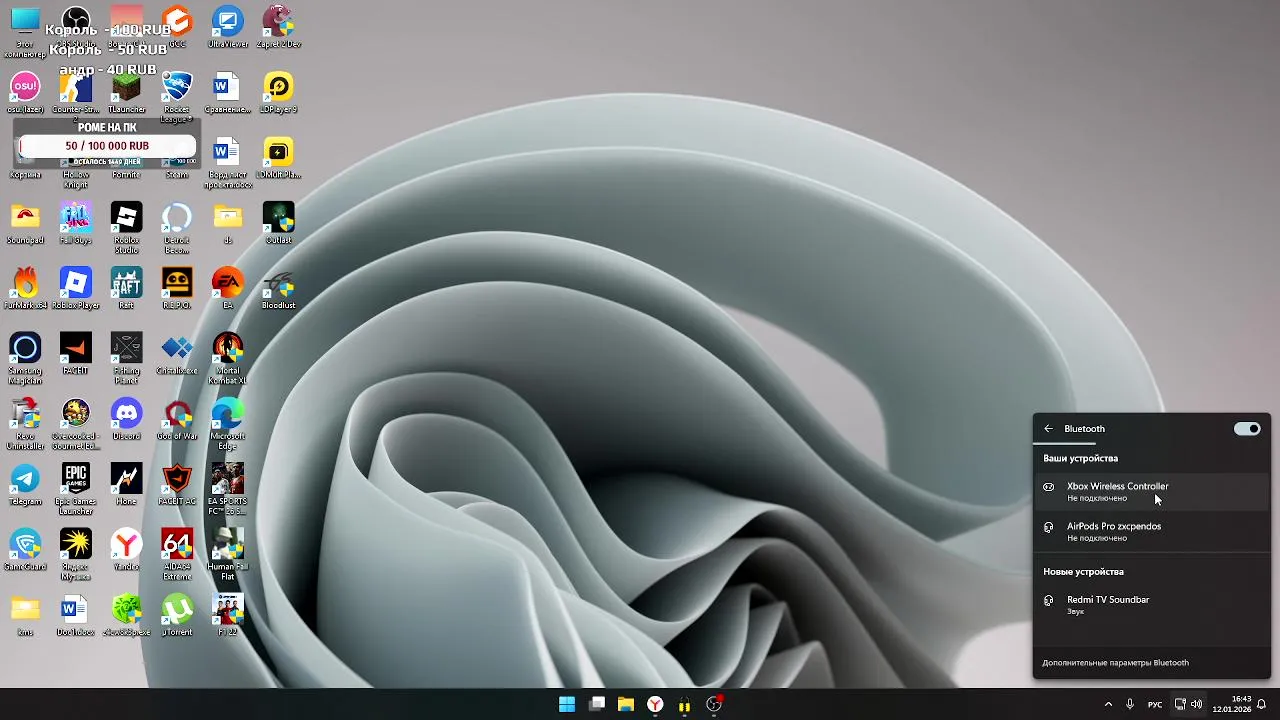Open the kms folder on desktop
1280x720 pixels.
[x=25, y=615]
